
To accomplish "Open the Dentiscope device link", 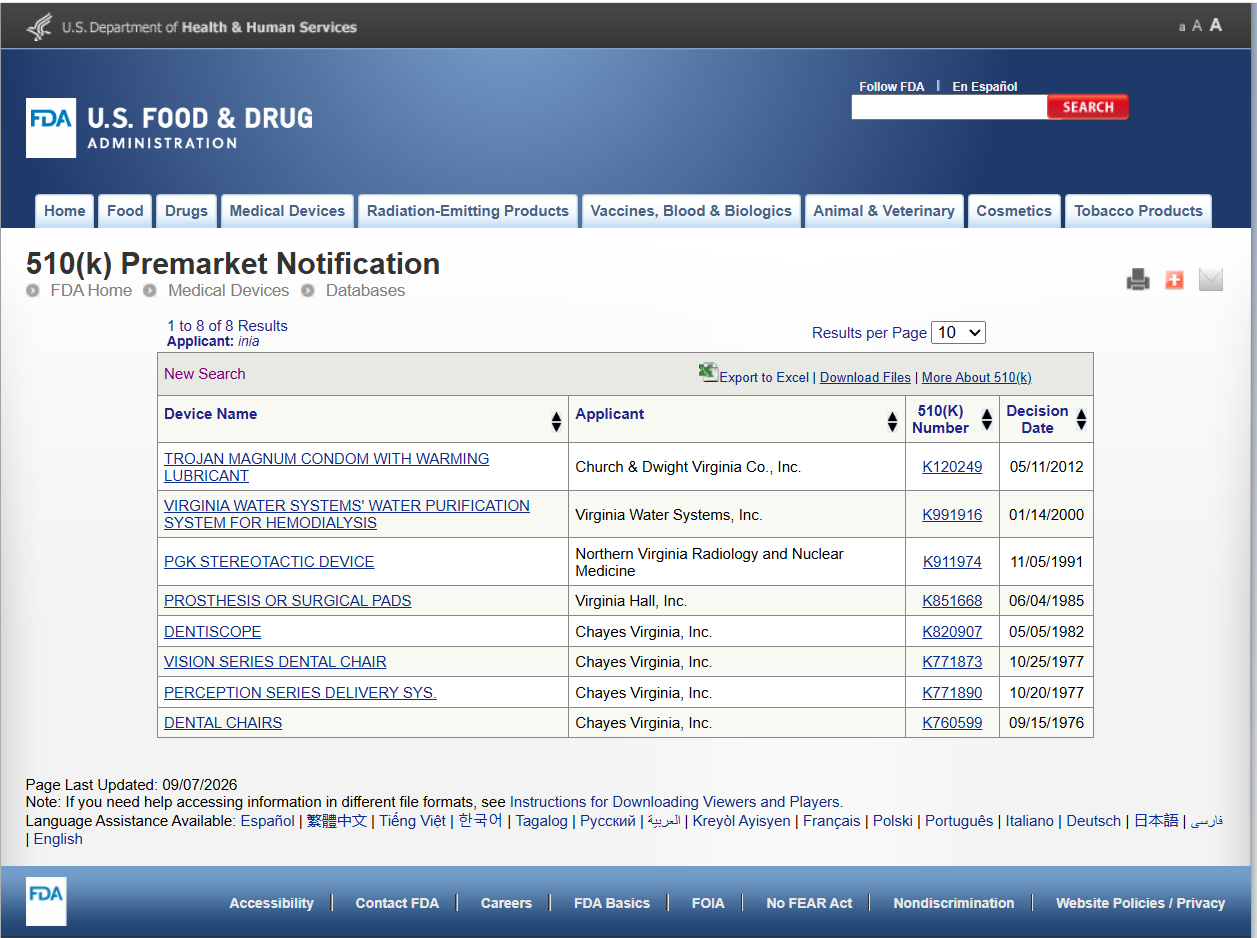I will click(x=213, y=632).
